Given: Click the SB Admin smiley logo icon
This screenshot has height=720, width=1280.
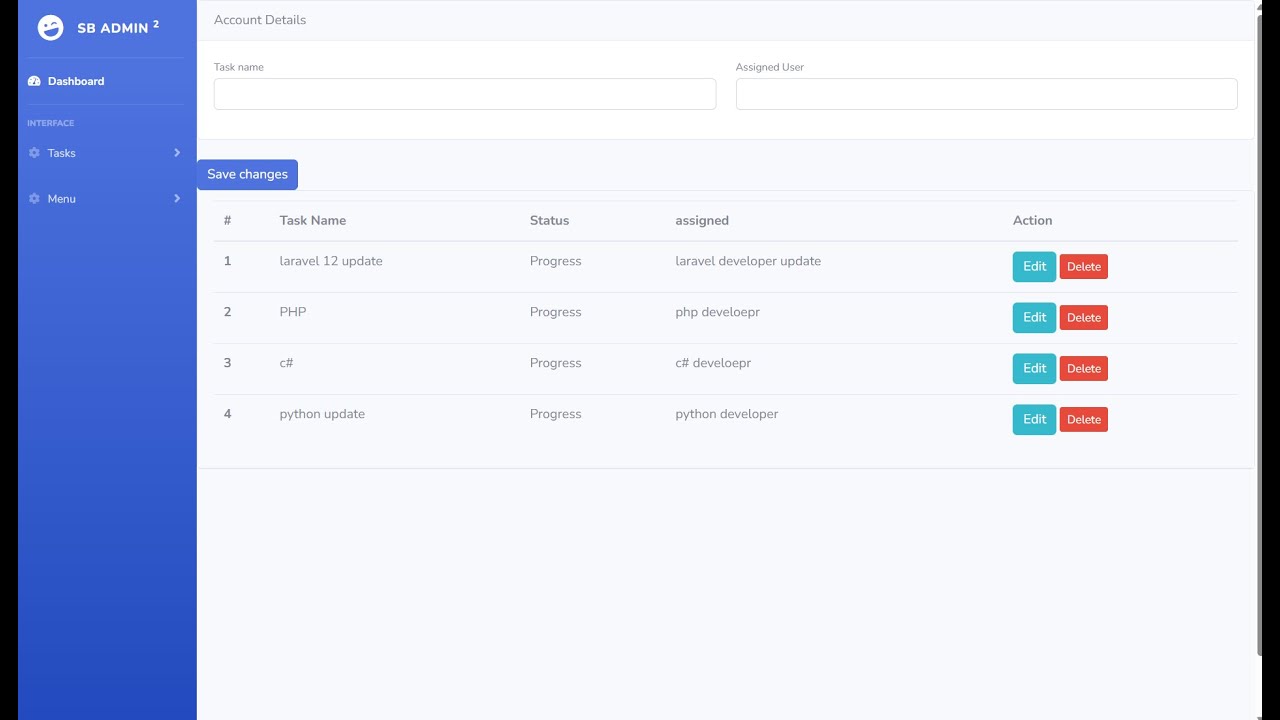Looking at the screenshot, I should 50,28.
